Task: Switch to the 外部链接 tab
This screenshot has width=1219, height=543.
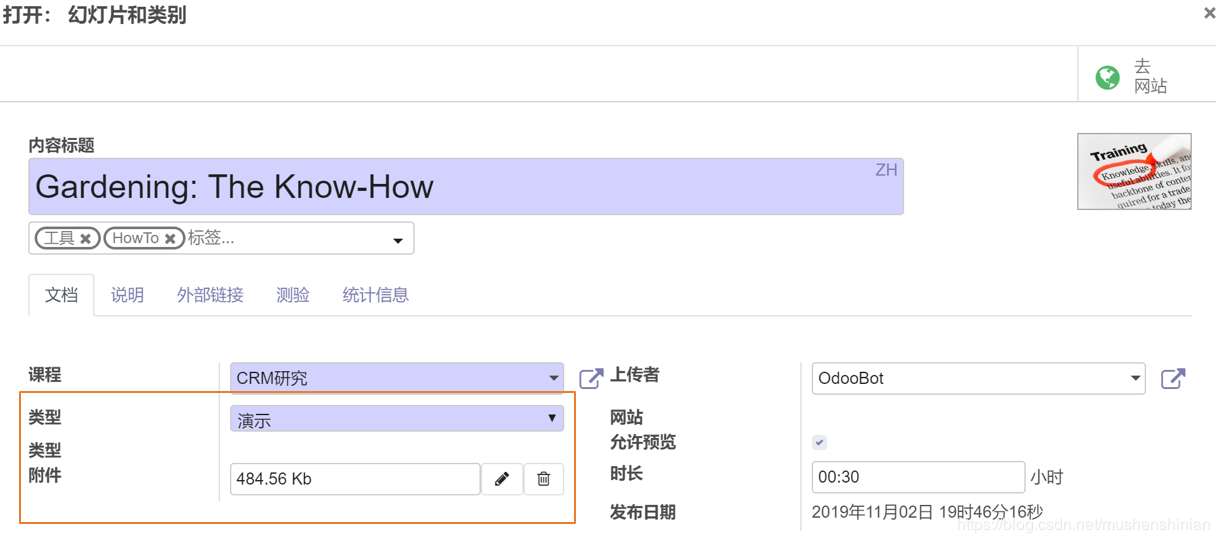Action: [x=210, y=295]
